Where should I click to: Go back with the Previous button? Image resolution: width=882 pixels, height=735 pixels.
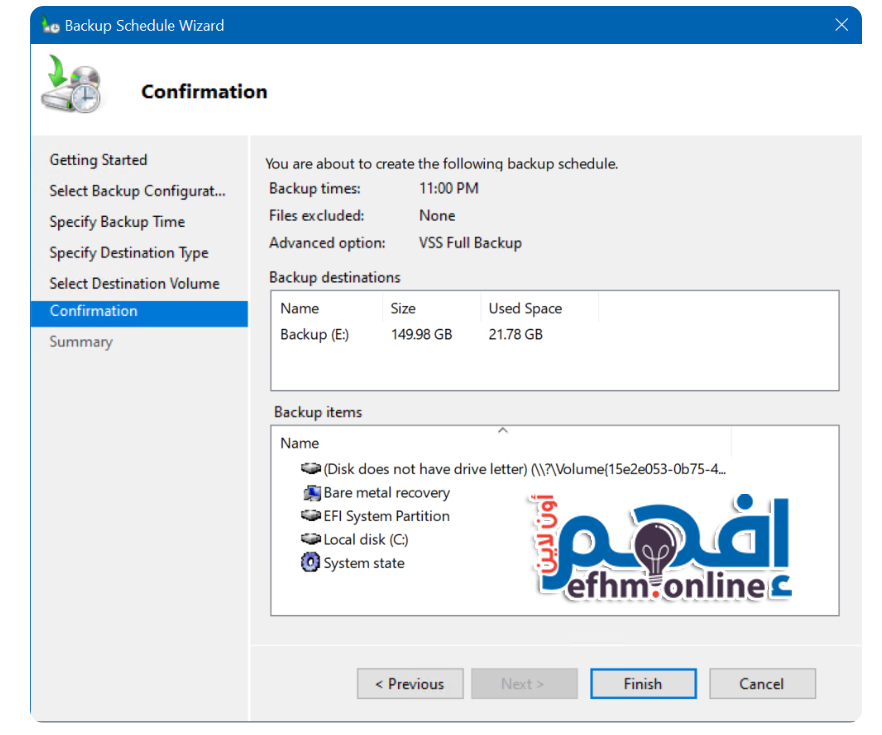409,684
